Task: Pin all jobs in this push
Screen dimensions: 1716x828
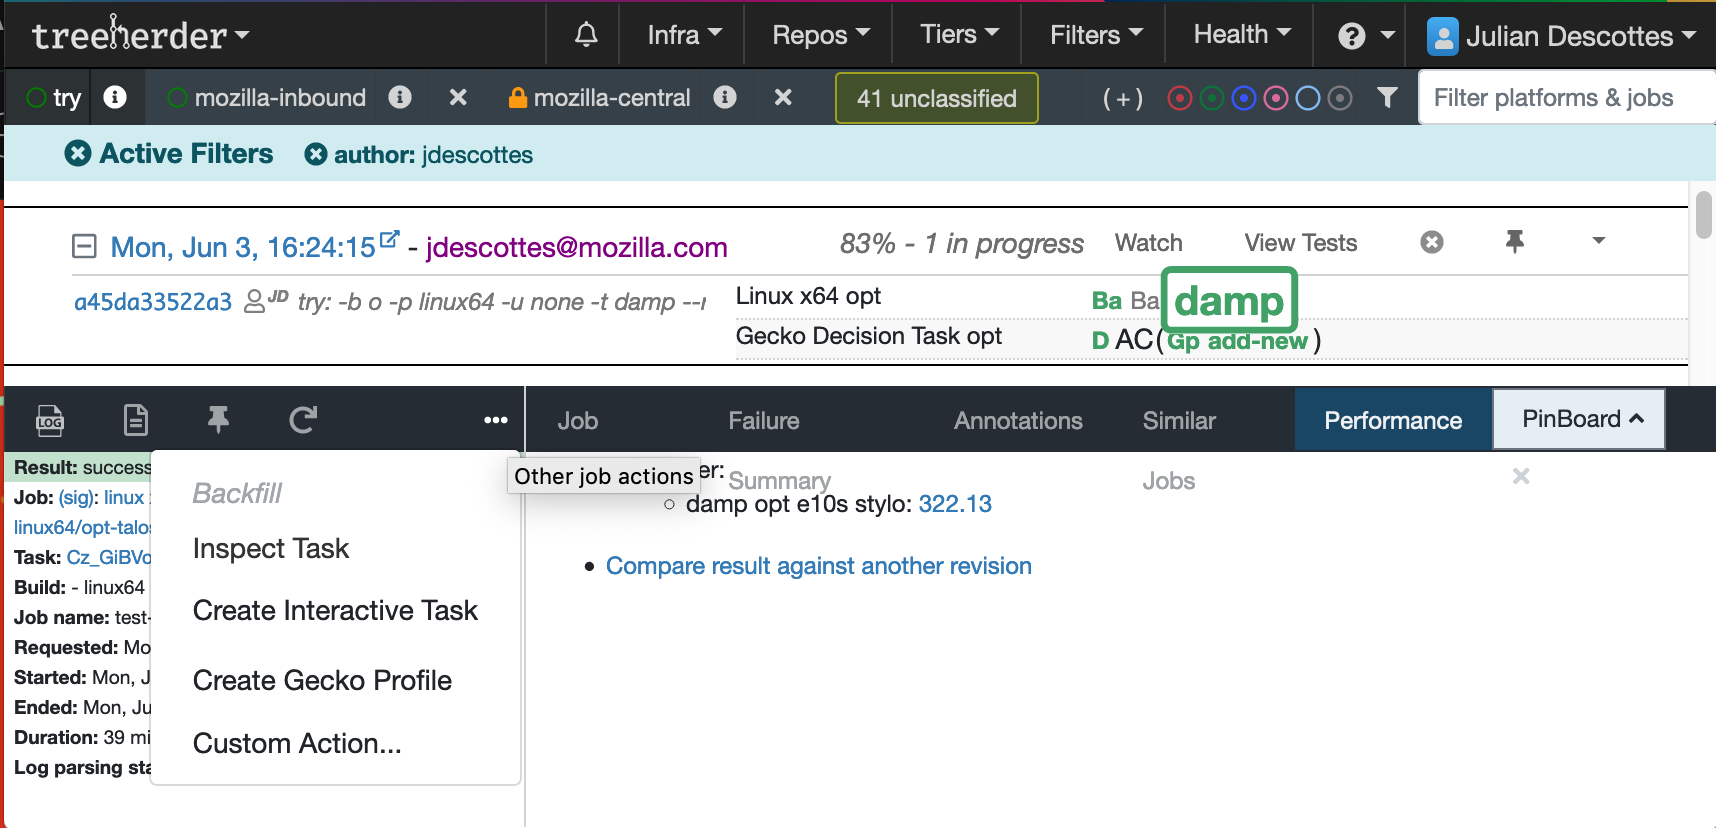Action: pos(1515,241)
